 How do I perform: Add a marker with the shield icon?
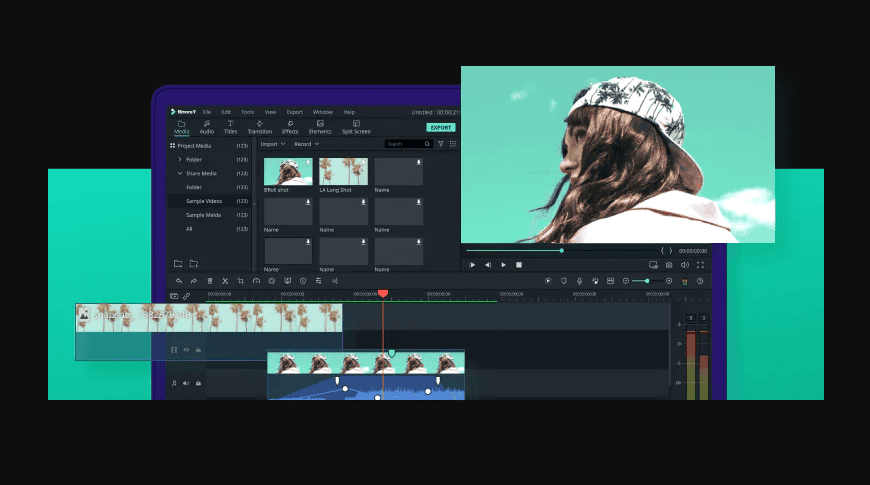564,281
